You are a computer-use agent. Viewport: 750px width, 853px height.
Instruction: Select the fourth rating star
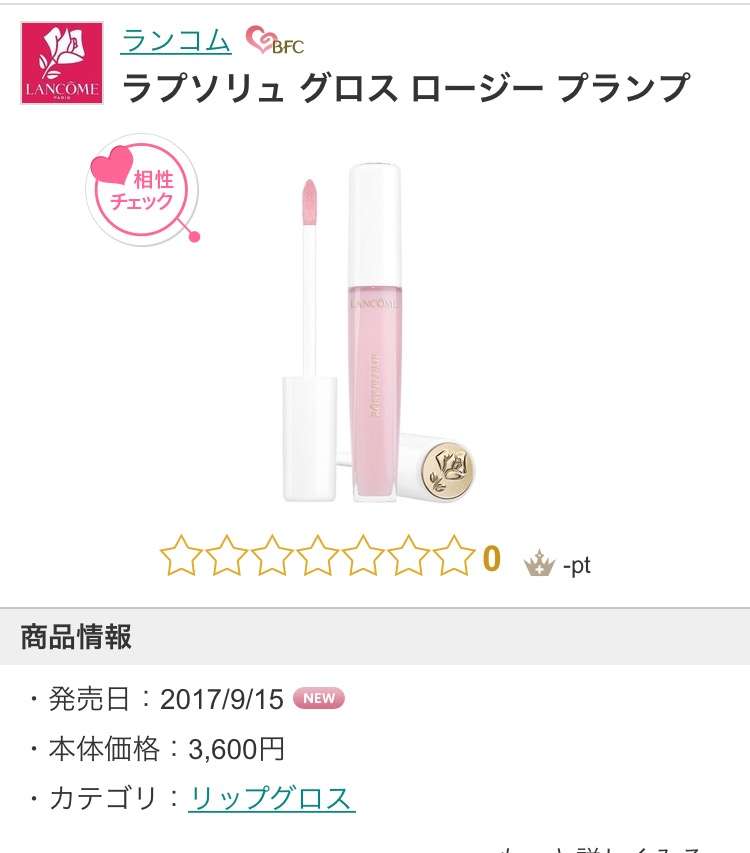tap(318, 555)
